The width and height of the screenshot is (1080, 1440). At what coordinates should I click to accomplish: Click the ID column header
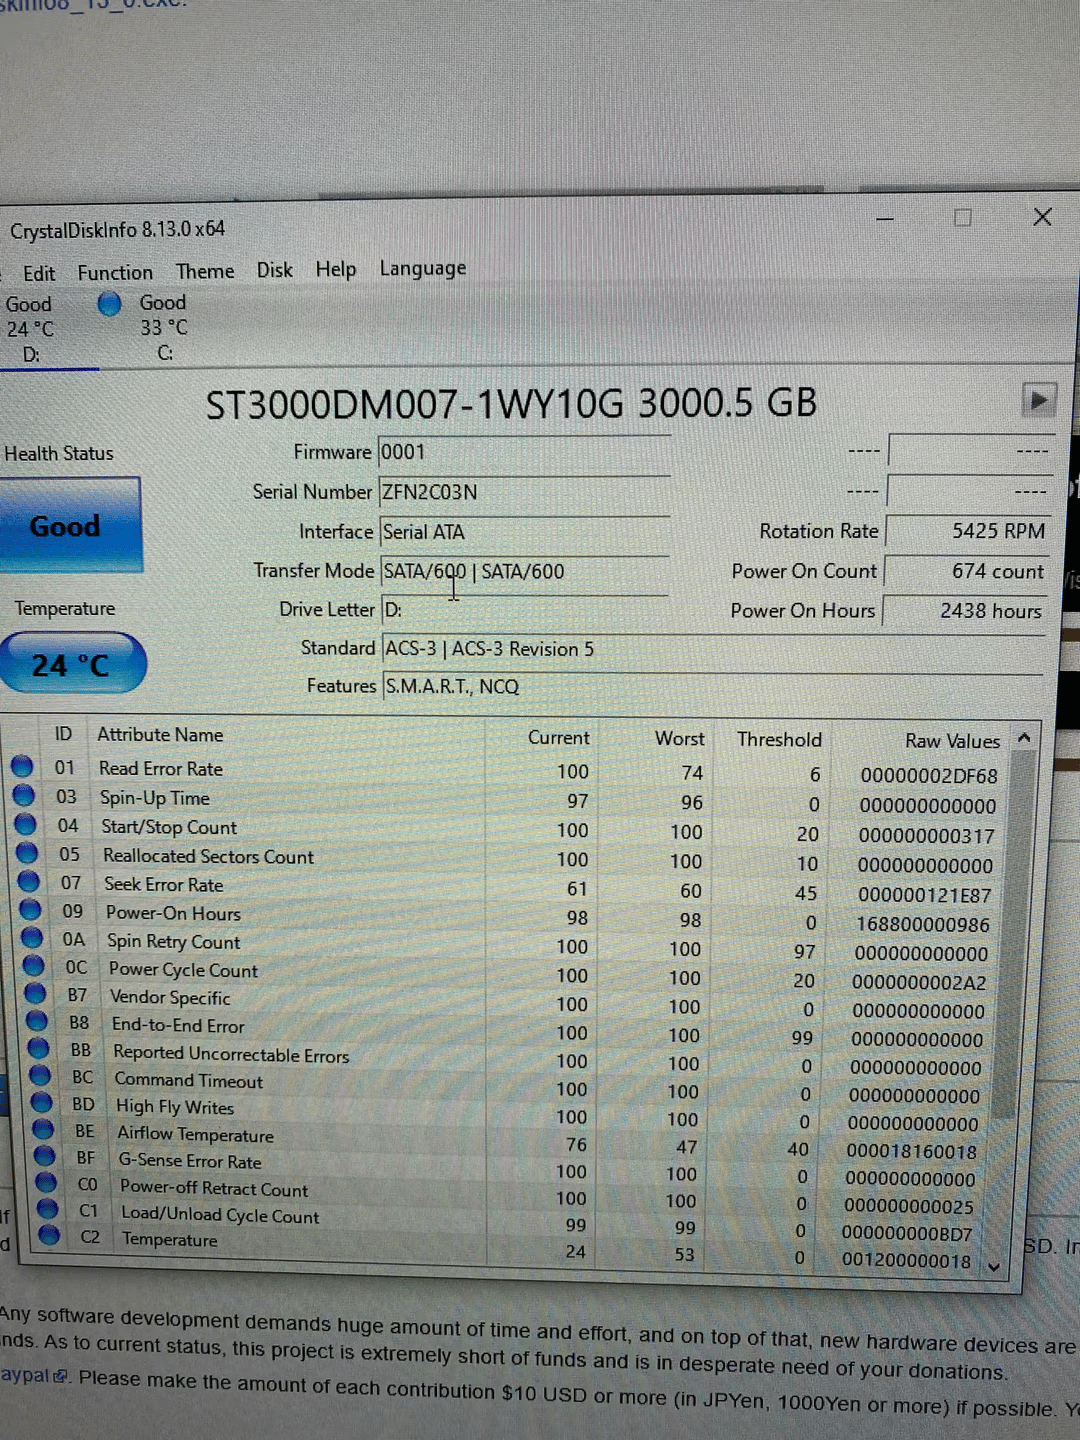point(63,733)
